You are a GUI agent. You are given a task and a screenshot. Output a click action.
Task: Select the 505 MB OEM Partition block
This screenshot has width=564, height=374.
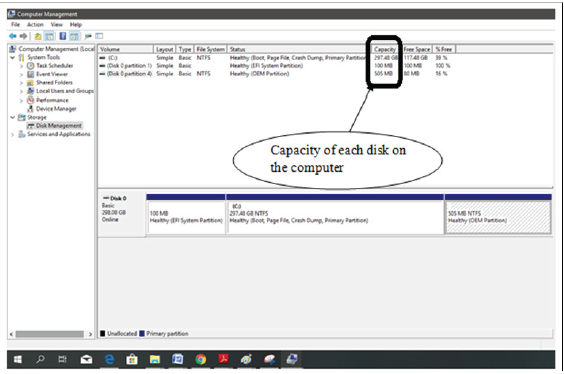498,217
